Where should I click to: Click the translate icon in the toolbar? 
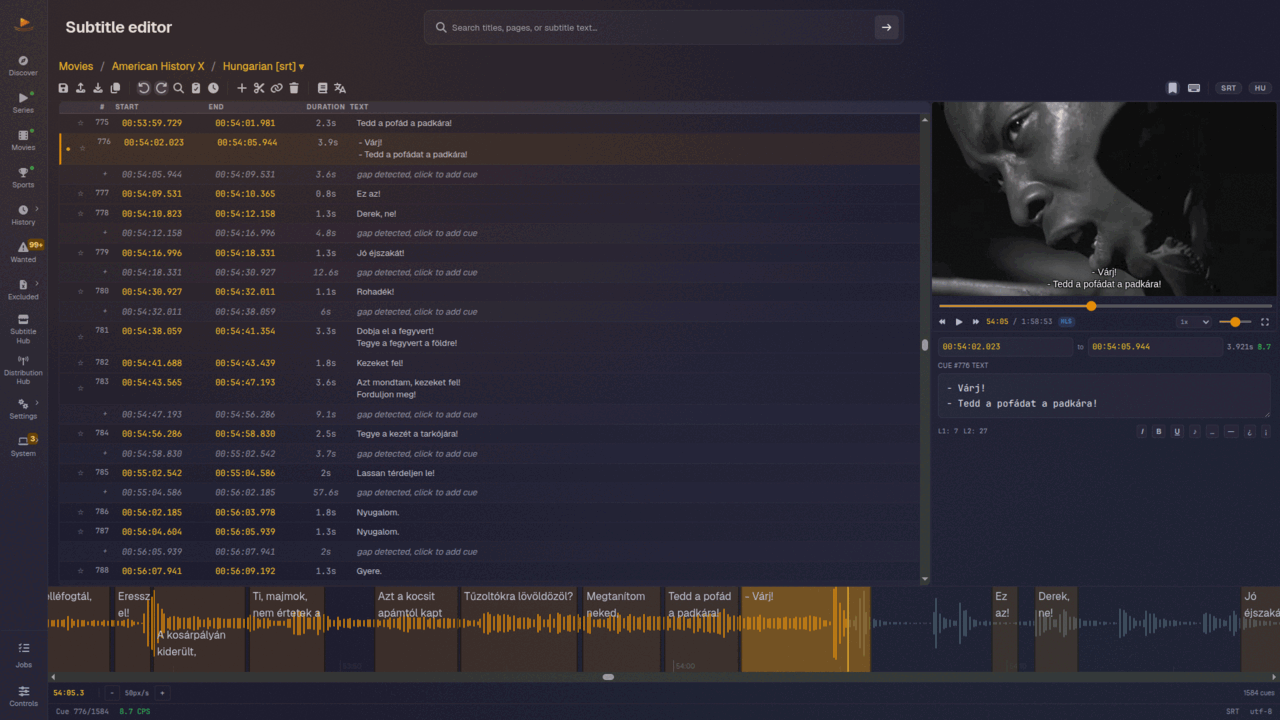click(x=340, y=88)
